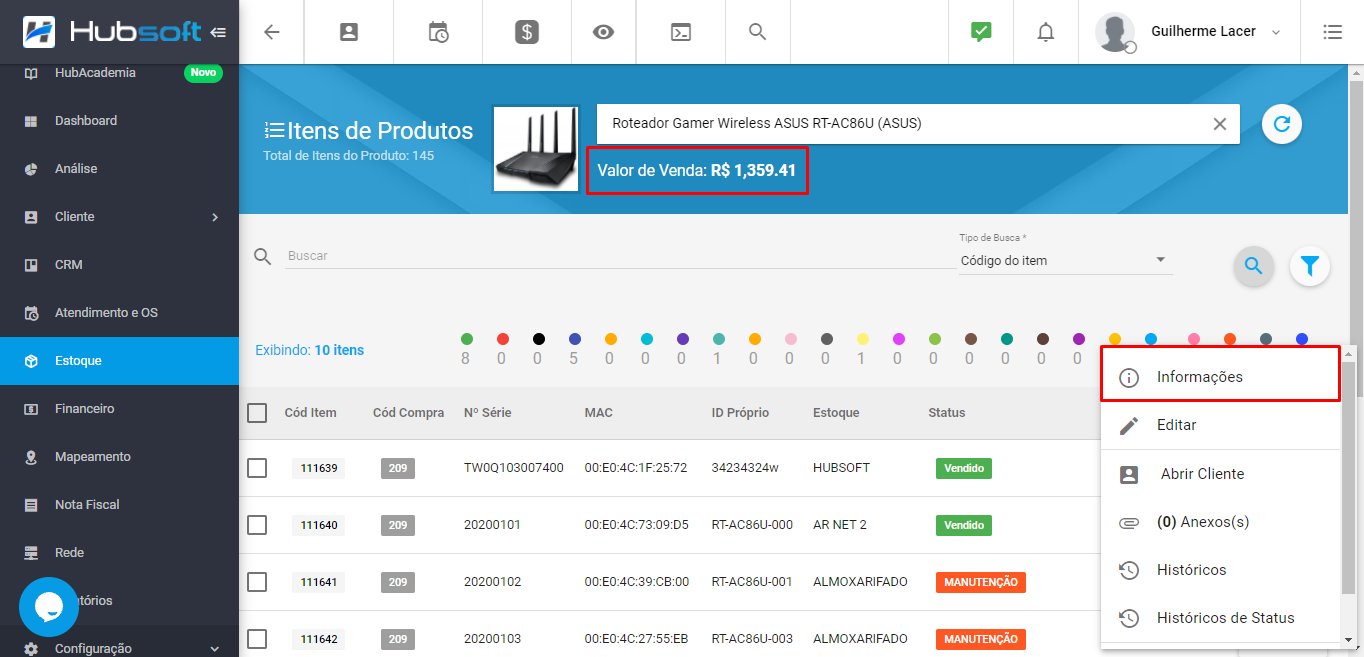This screenshot has height=657, width=1364.
Task: Click MAC address 00:E0:4C:73:09:D5
Action: [636, 525]
